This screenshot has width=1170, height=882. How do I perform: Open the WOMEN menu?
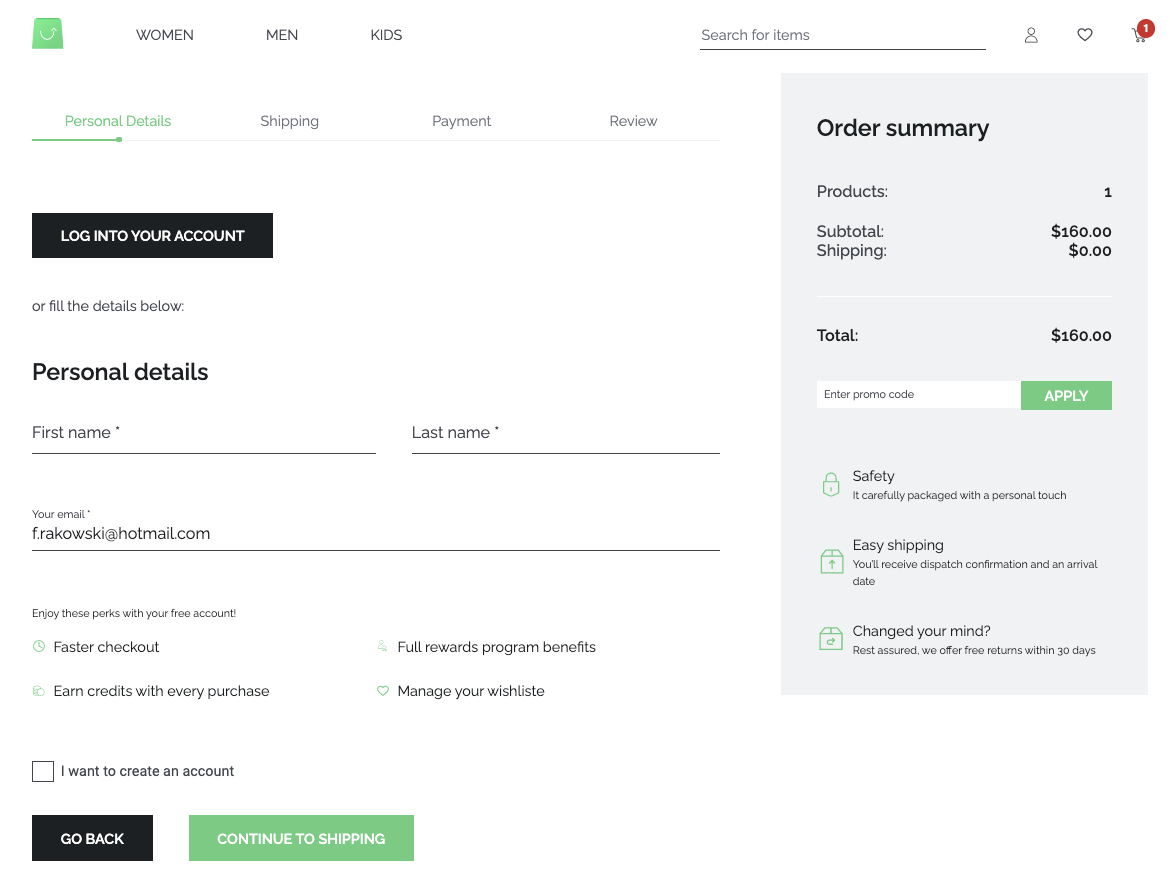click(164, 35)
